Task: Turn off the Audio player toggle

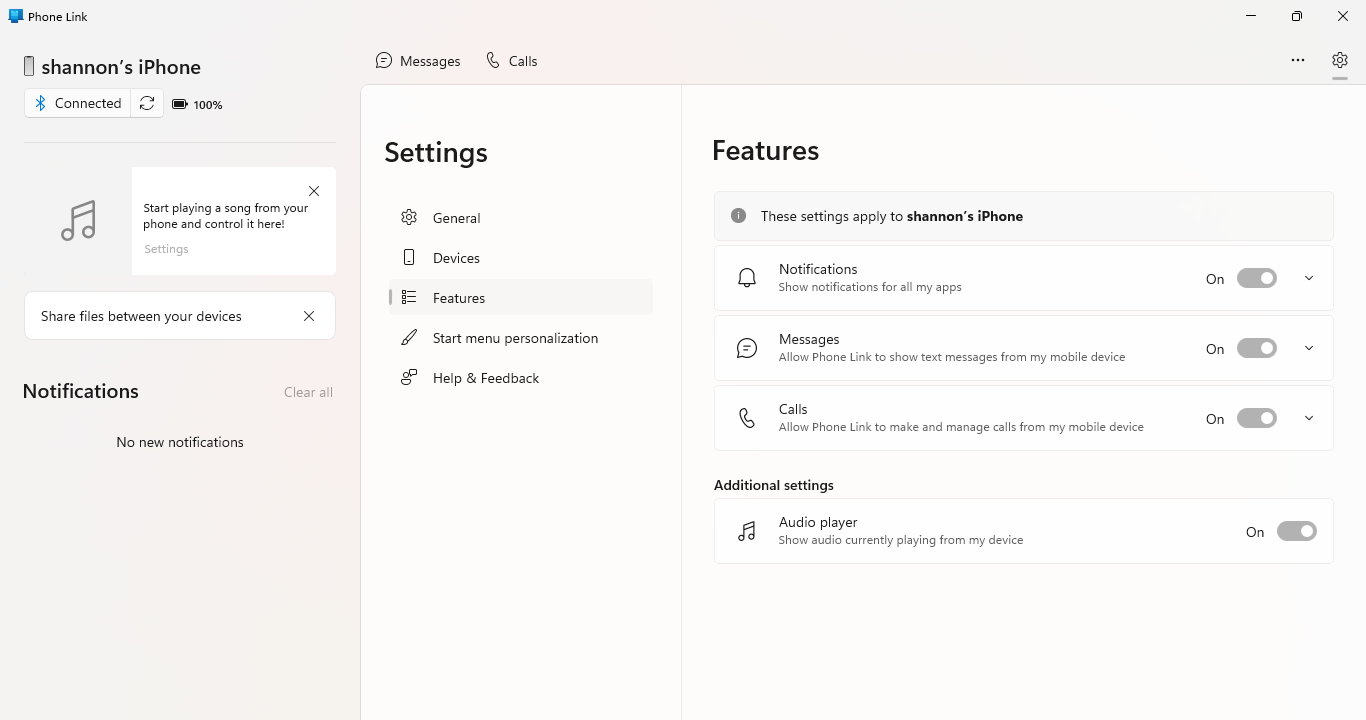Action: pos(1297,531)
